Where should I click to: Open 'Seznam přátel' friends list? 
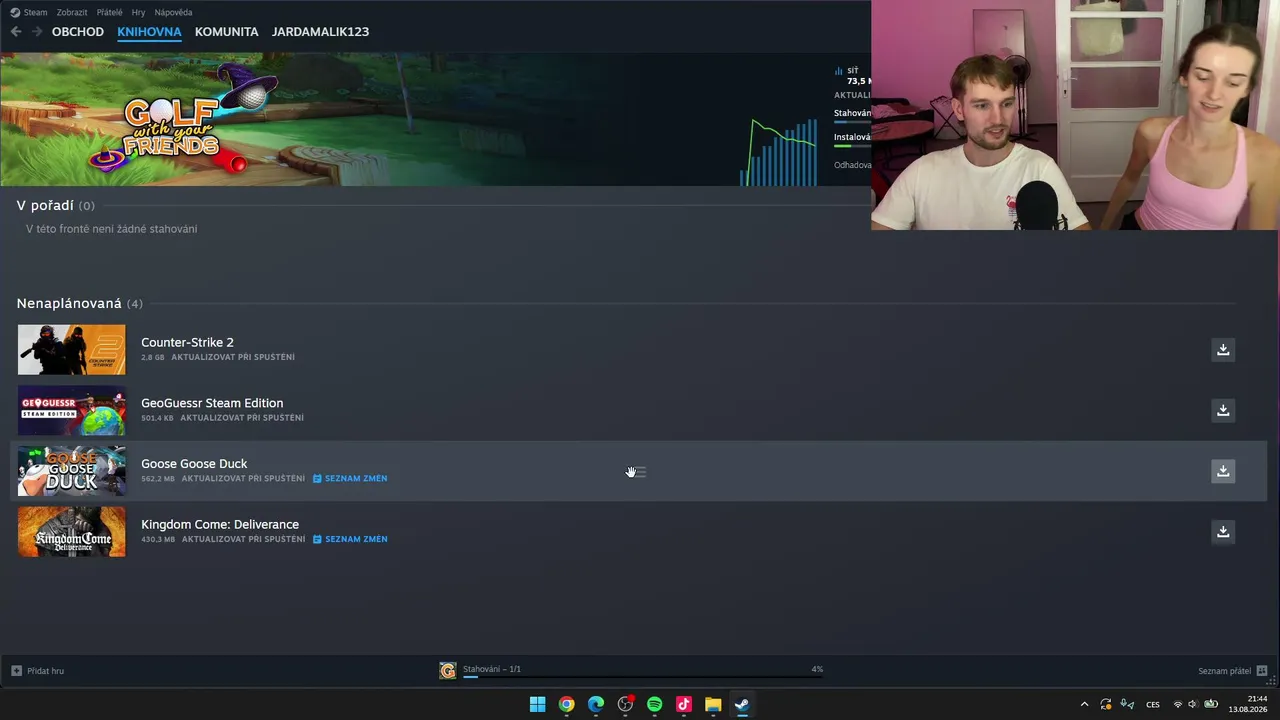1224,671
